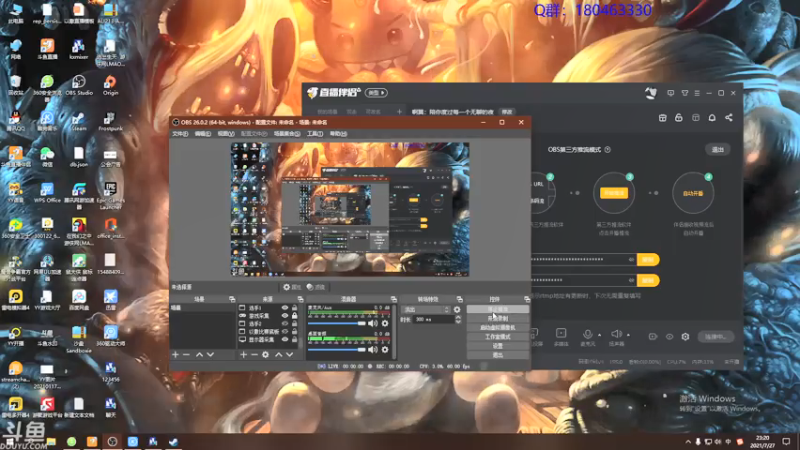800x450 pixels.
Task: Expand hidden system tray icons chevron
Action: pyautogui.click(x=688, y=442)
